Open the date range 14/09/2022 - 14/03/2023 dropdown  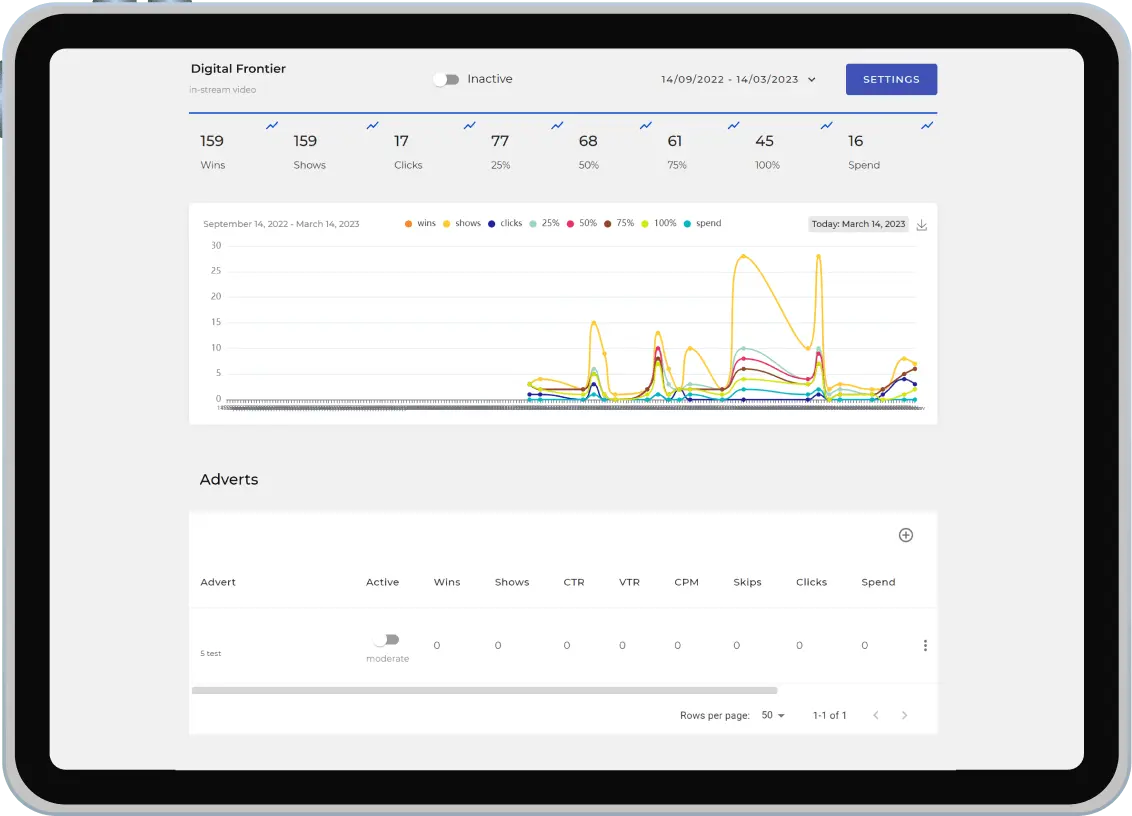(x=738, y=80)
